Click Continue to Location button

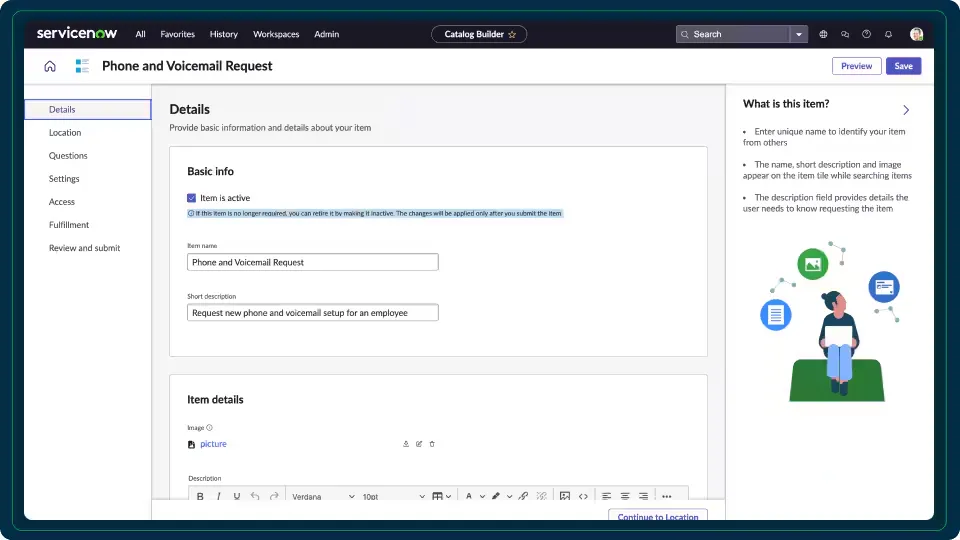658,516
